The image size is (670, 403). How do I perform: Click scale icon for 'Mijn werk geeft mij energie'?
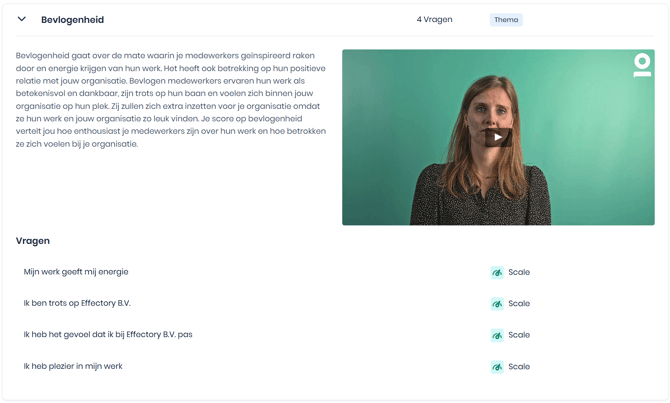point(497,272)
